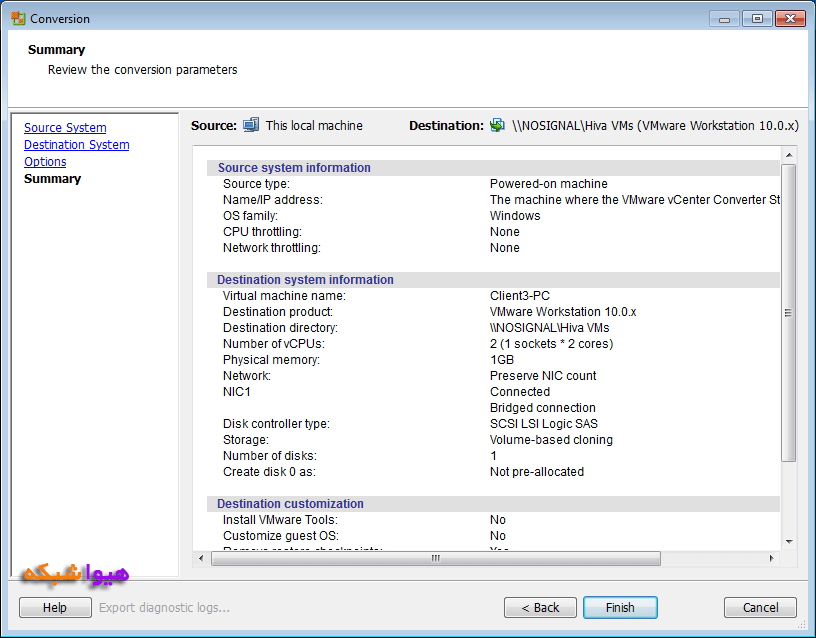
Task: Select the Powered-on machine value
Action: [549, 184]
